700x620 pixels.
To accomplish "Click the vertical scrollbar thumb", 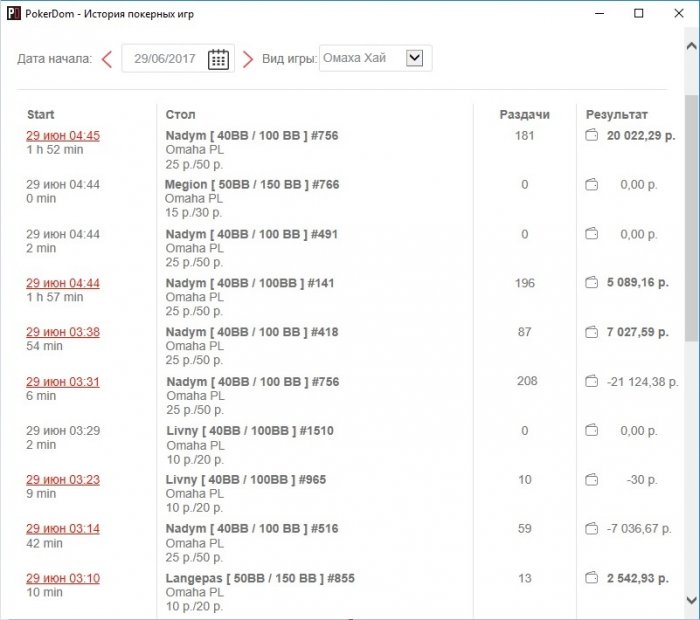I will click(692, 219).
